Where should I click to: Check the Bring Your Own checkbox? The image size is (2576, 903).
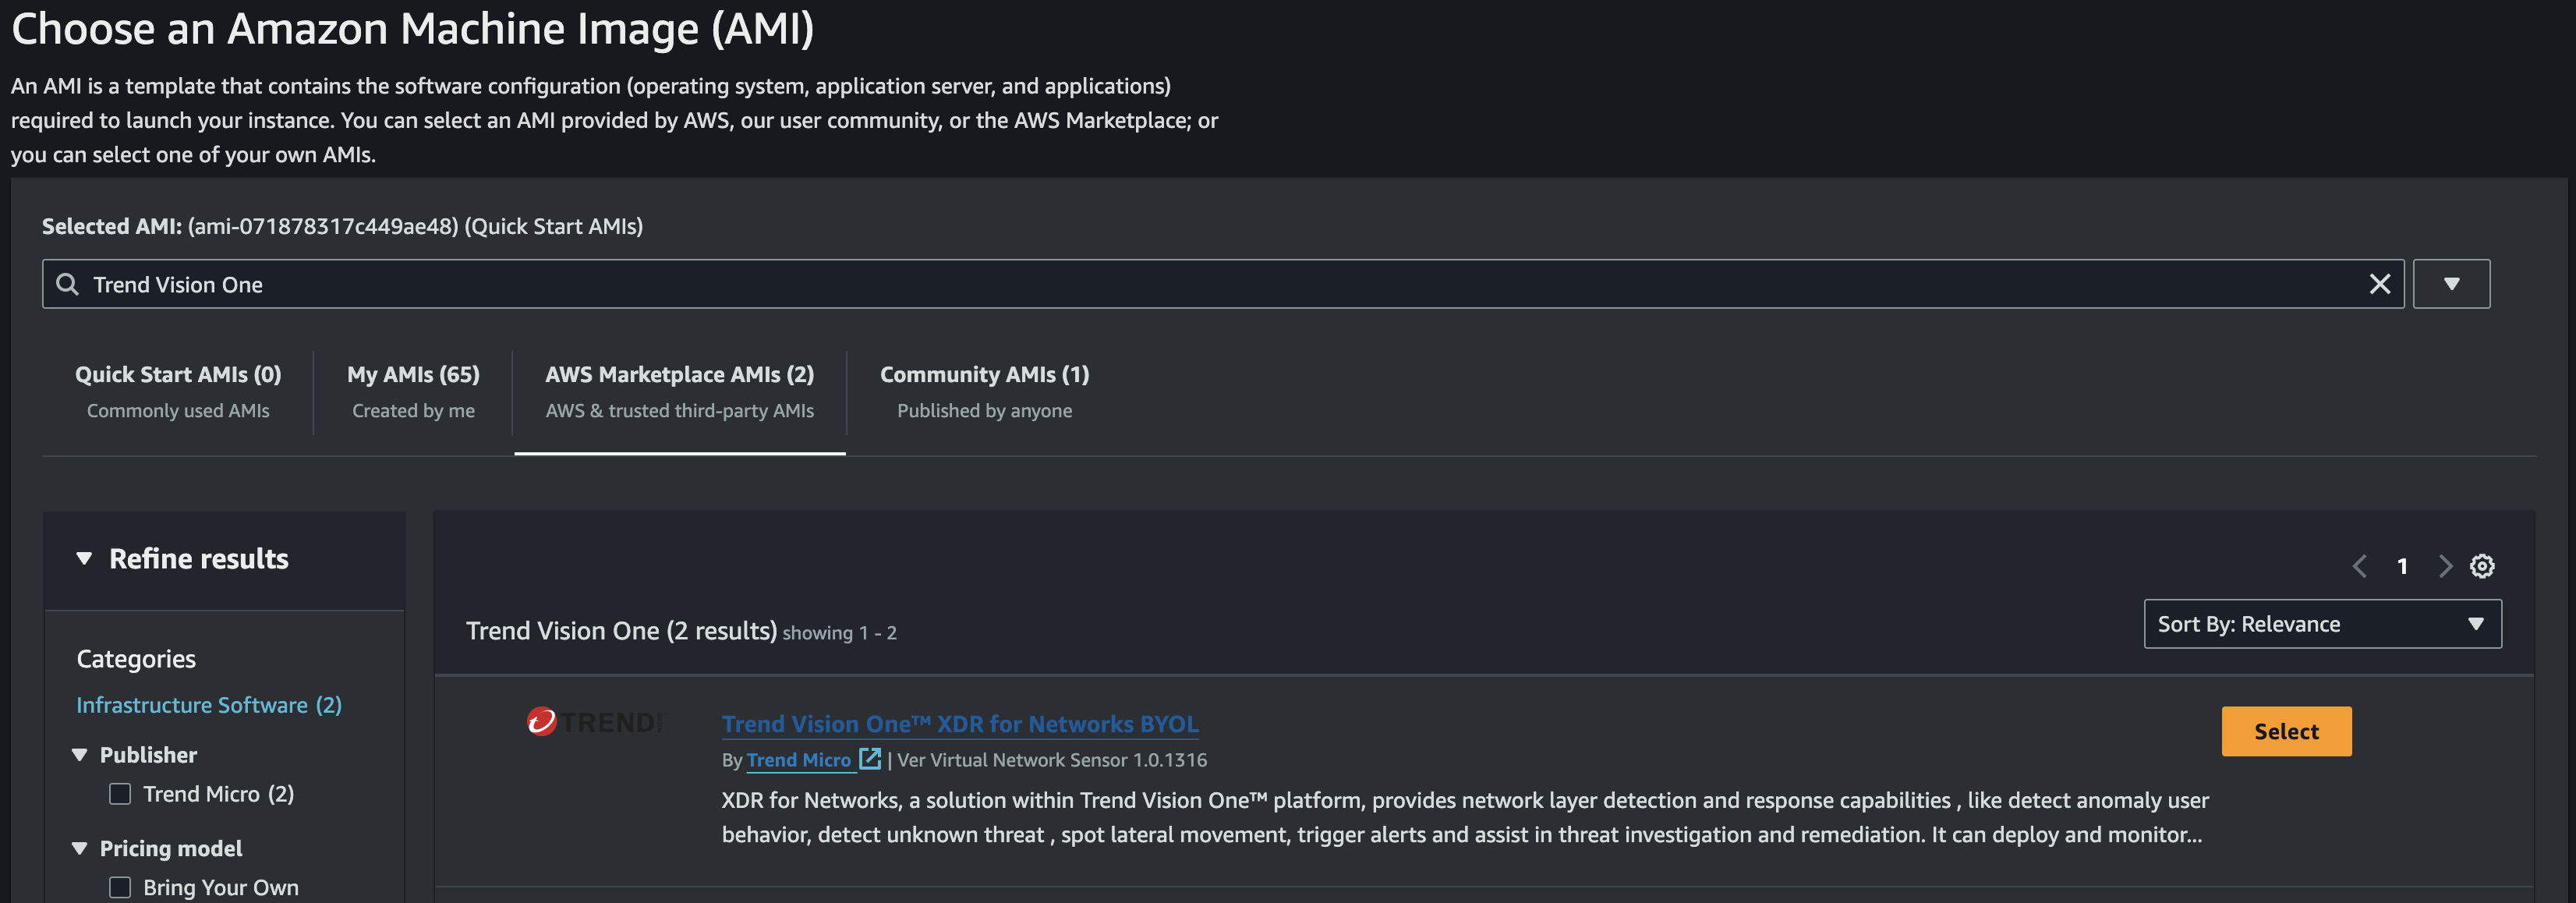click(x=120, y=887)
